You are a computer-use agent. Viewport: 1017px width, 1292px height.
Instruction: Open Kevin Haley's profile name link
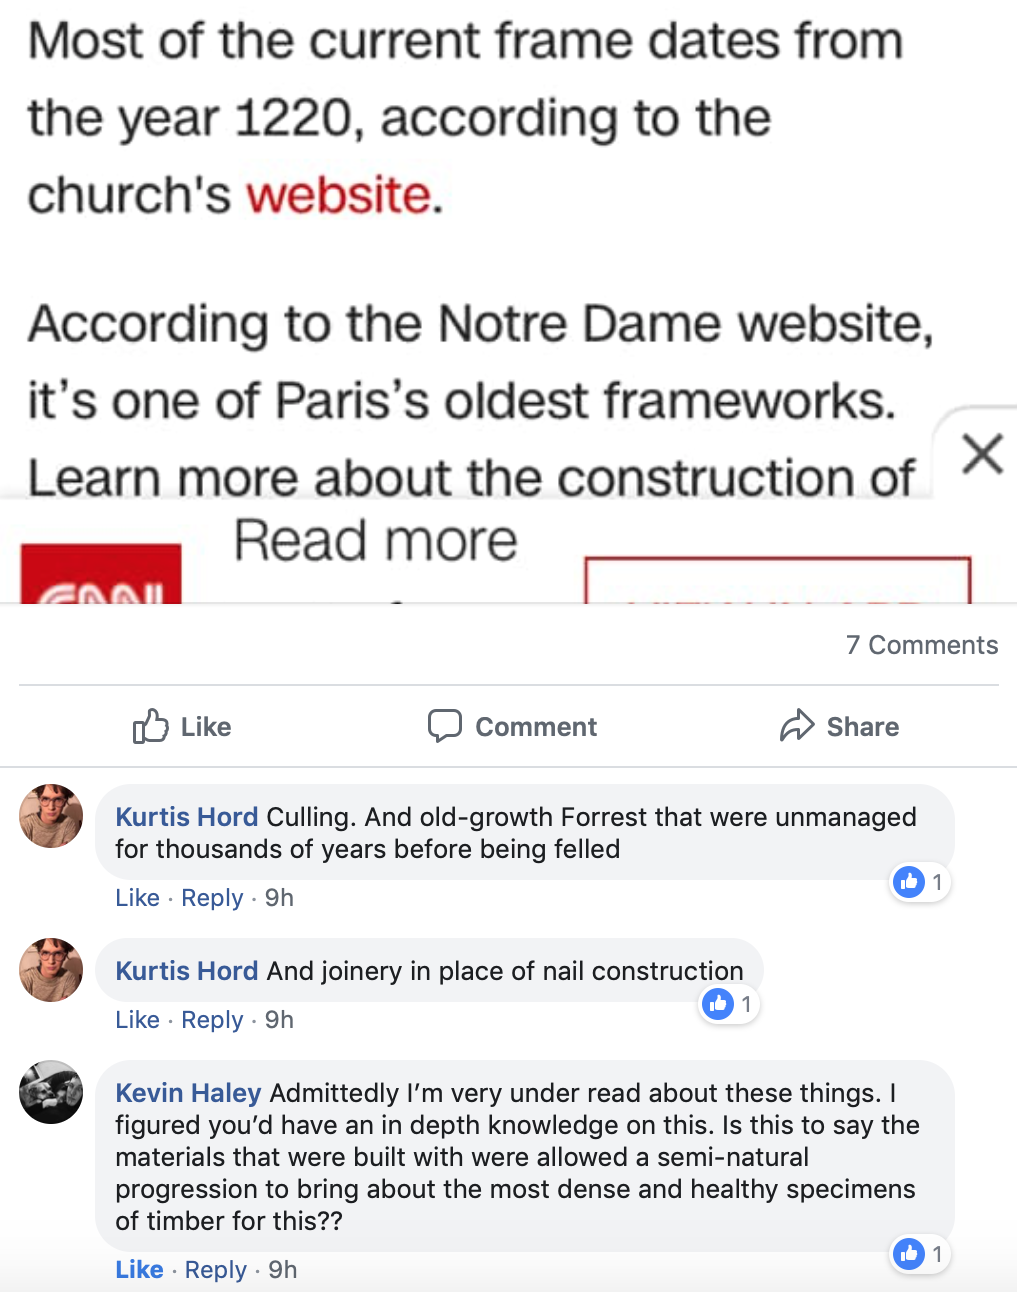(188, 1093)
